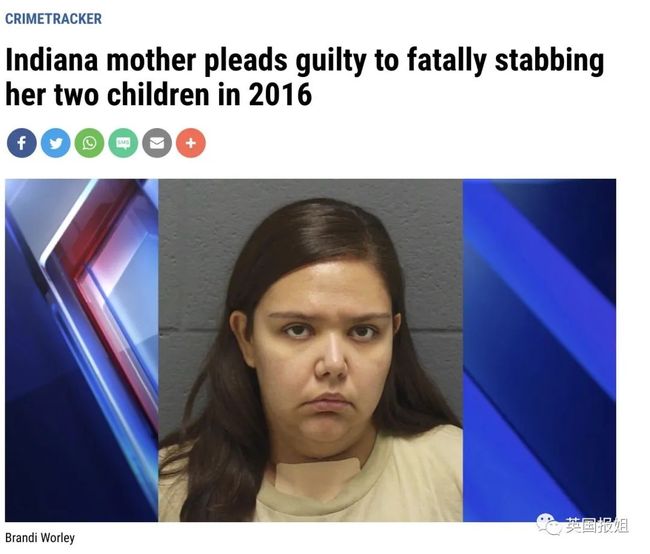The image size is (650, 554).
Task: Click the blue graphic panel right of photo
Action: (x=539, y=350)
